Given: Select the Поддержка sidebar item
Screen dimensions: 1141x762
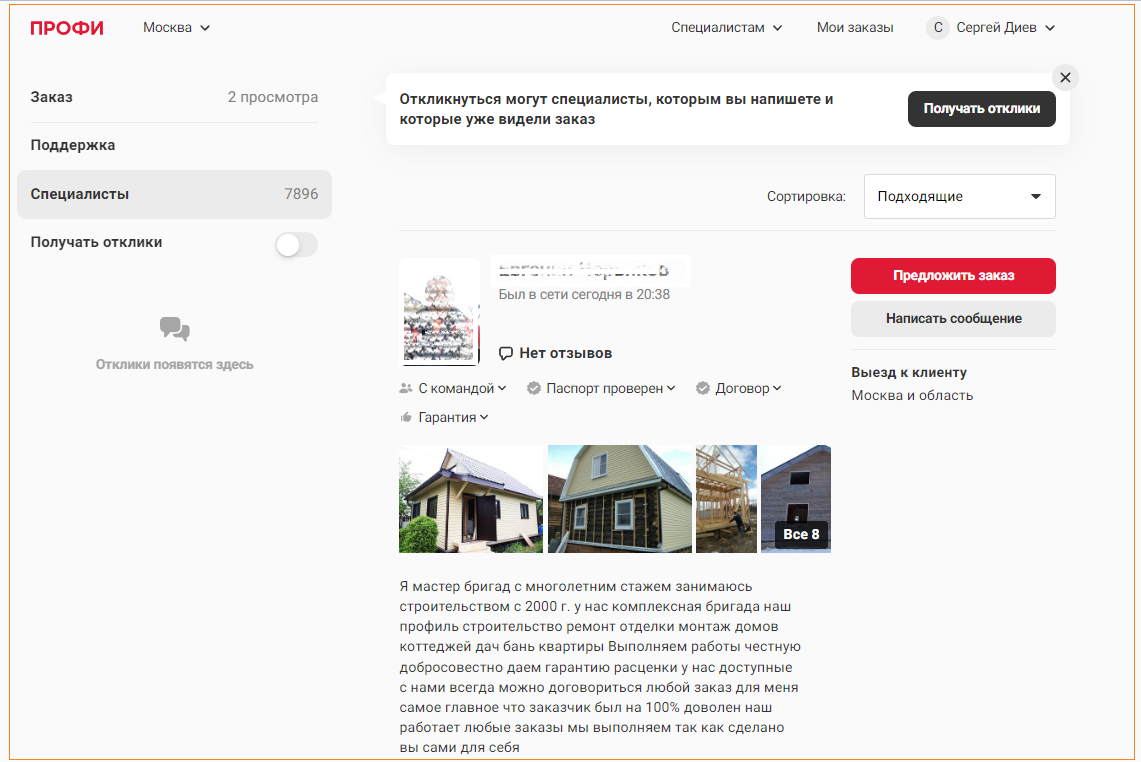Looking at the screenshot, I should (174, 146).
